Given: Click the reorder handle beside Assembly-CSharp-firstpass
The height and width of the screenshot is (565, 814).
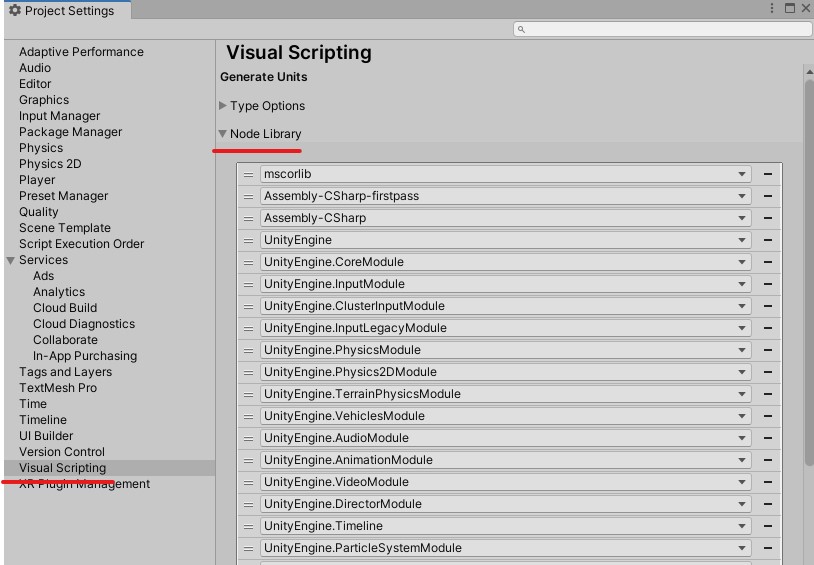Looking at the screenshot, I should point(249,196).
